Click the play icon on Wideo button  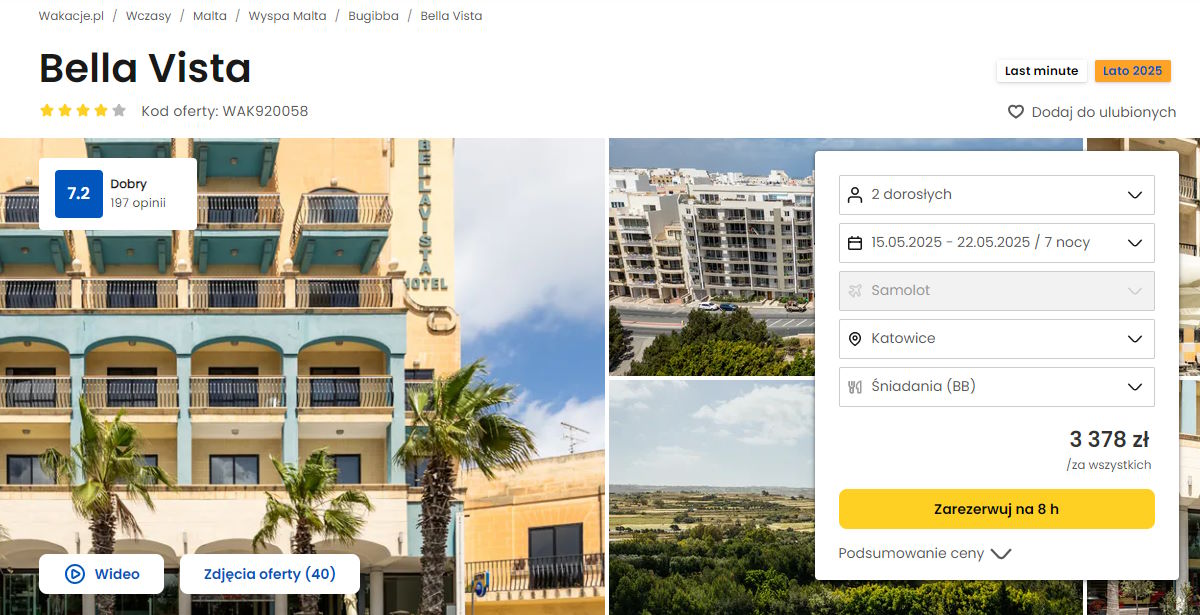coord(74,574)
